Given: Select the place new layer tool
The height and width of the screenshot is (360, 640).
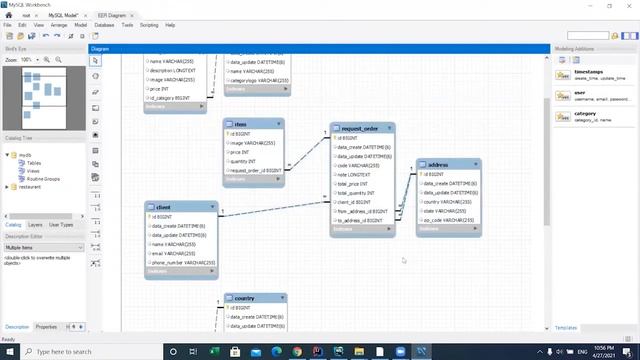Looking at the screenshot, I should pyautogui.click(x=96, y=108).
